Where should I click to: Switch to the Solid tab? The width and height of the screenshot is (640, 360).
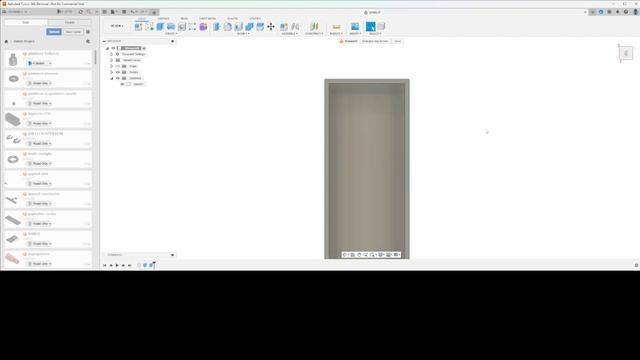point(142,18)
